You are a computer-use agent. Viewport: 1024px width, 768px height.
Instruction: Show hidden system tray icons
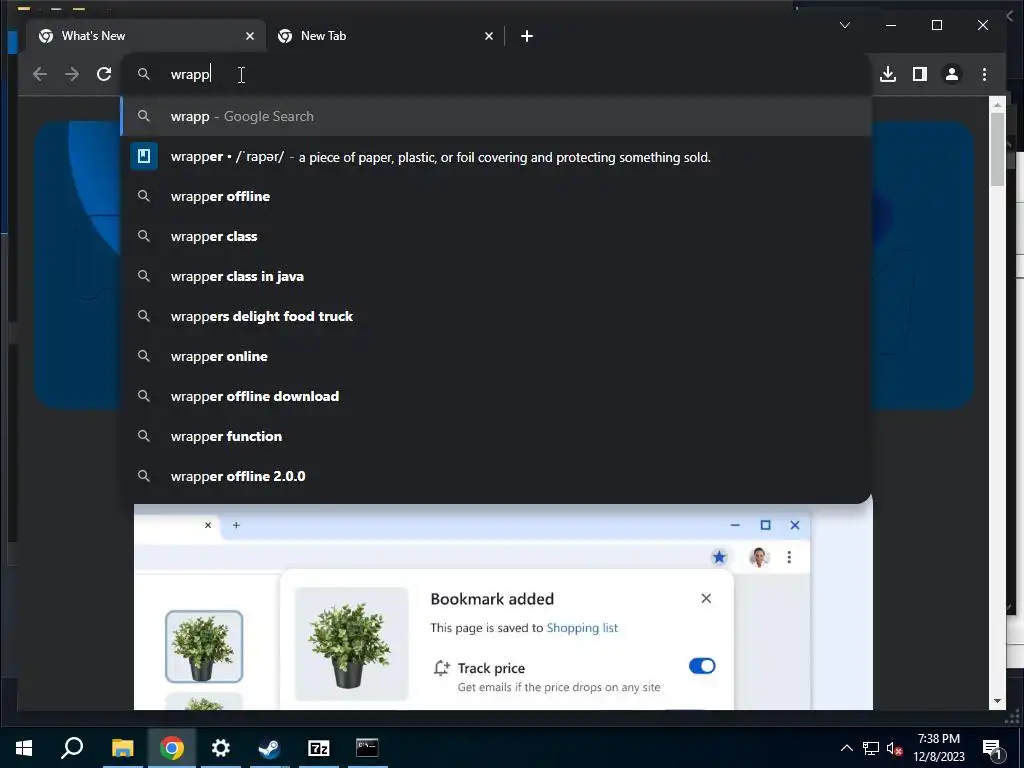point(846,748)
